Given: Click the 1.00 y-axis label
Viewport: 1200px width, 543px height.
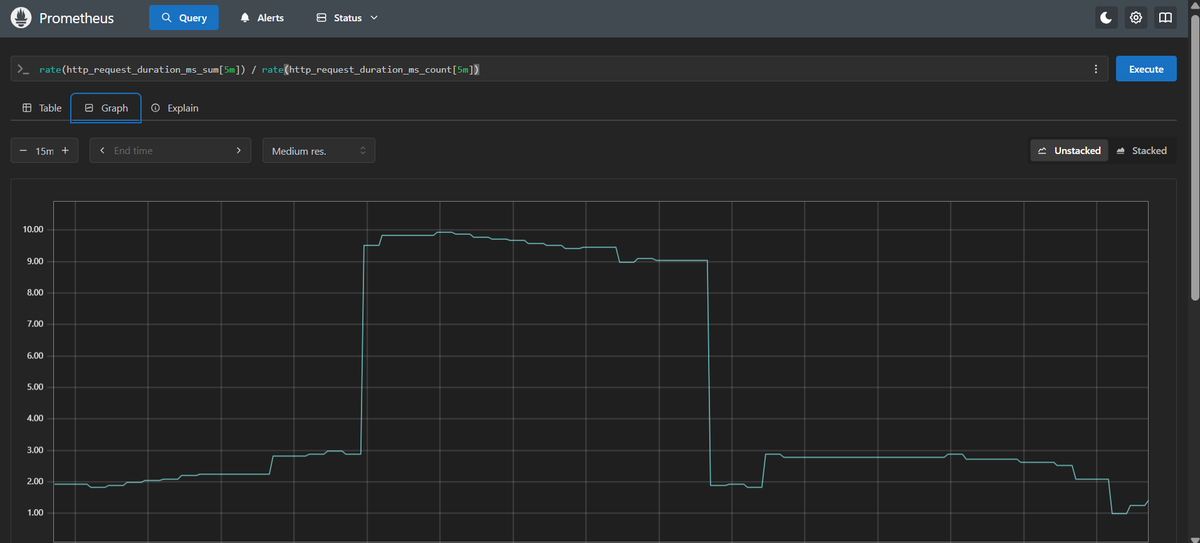Looking at the screenshot, I should (35, 513).
